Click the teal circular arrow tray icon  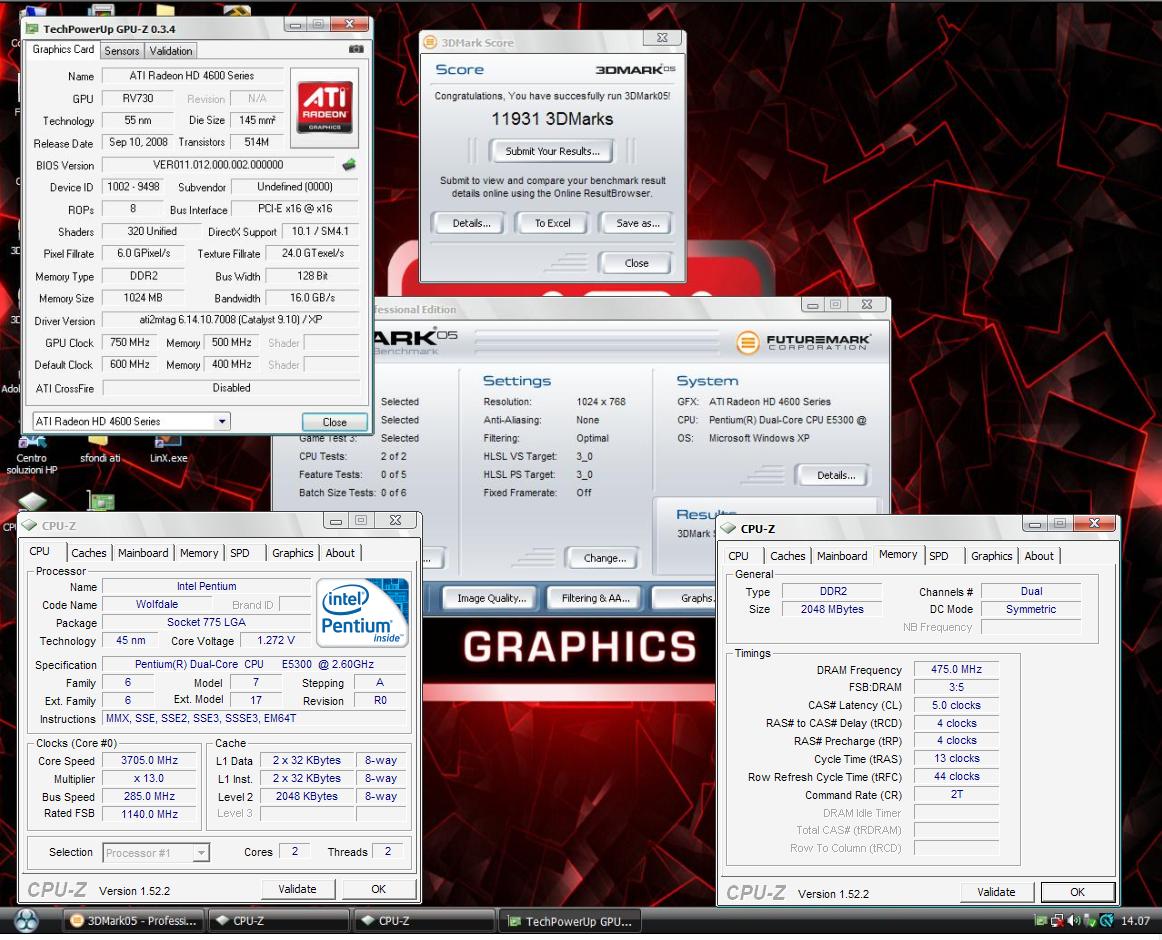(1106, 921)
